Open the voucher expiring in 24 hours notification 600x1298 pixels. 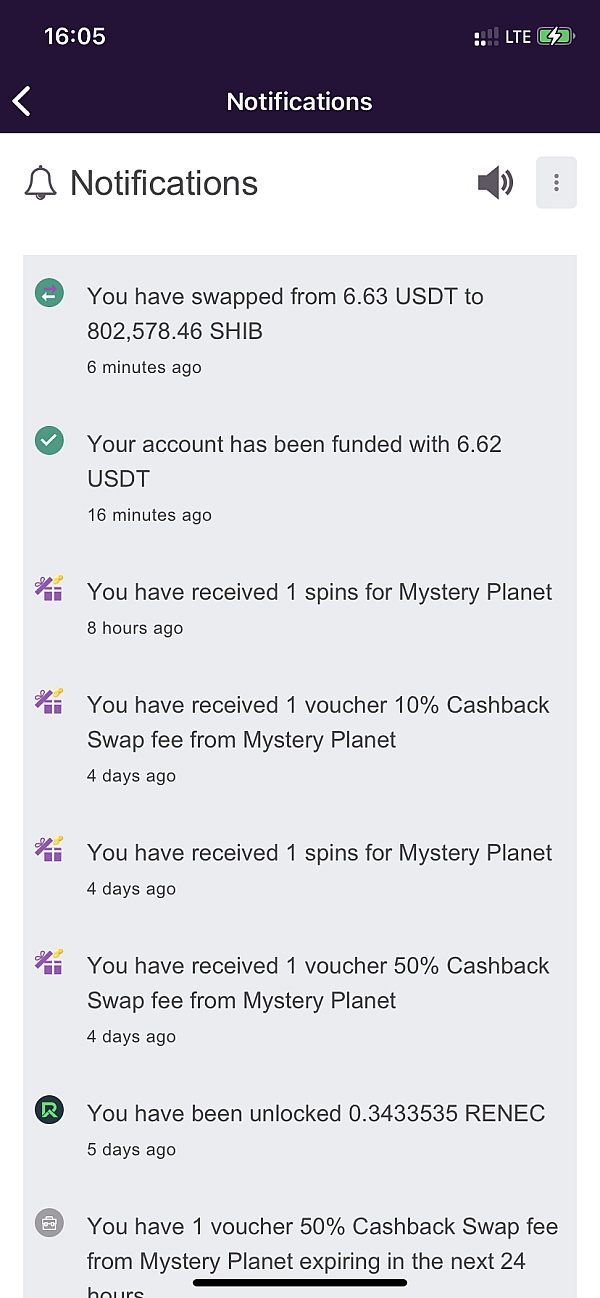click(322, 1244)
